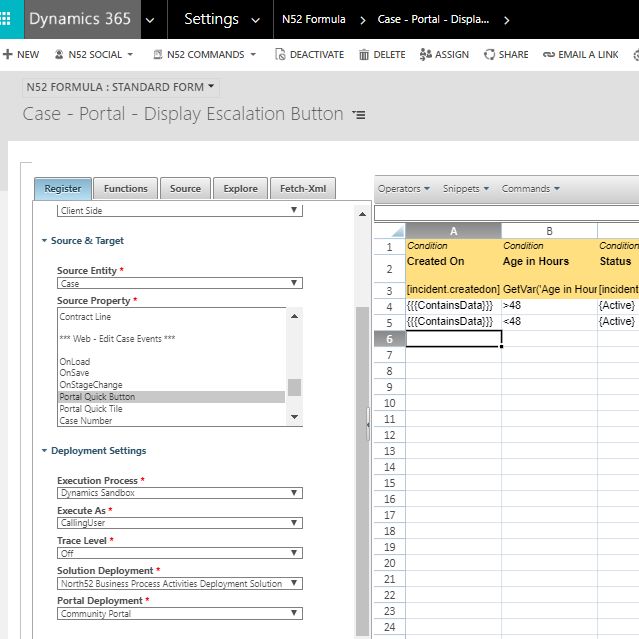Screen dimensions: 639x639
Task: Click the N52 Formula breadcrumb link
Action: 314,19
